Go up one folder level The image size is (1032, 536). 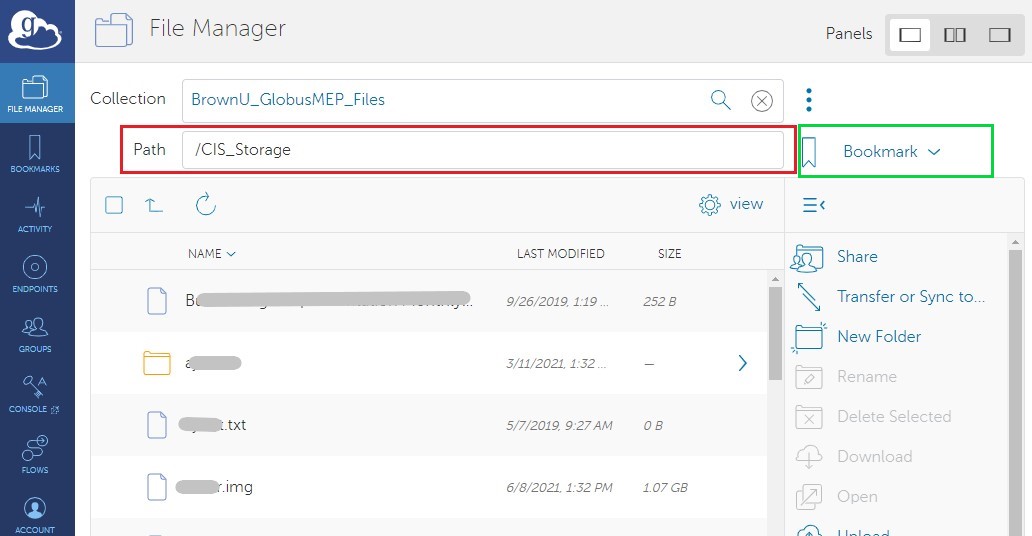[154, 205]
